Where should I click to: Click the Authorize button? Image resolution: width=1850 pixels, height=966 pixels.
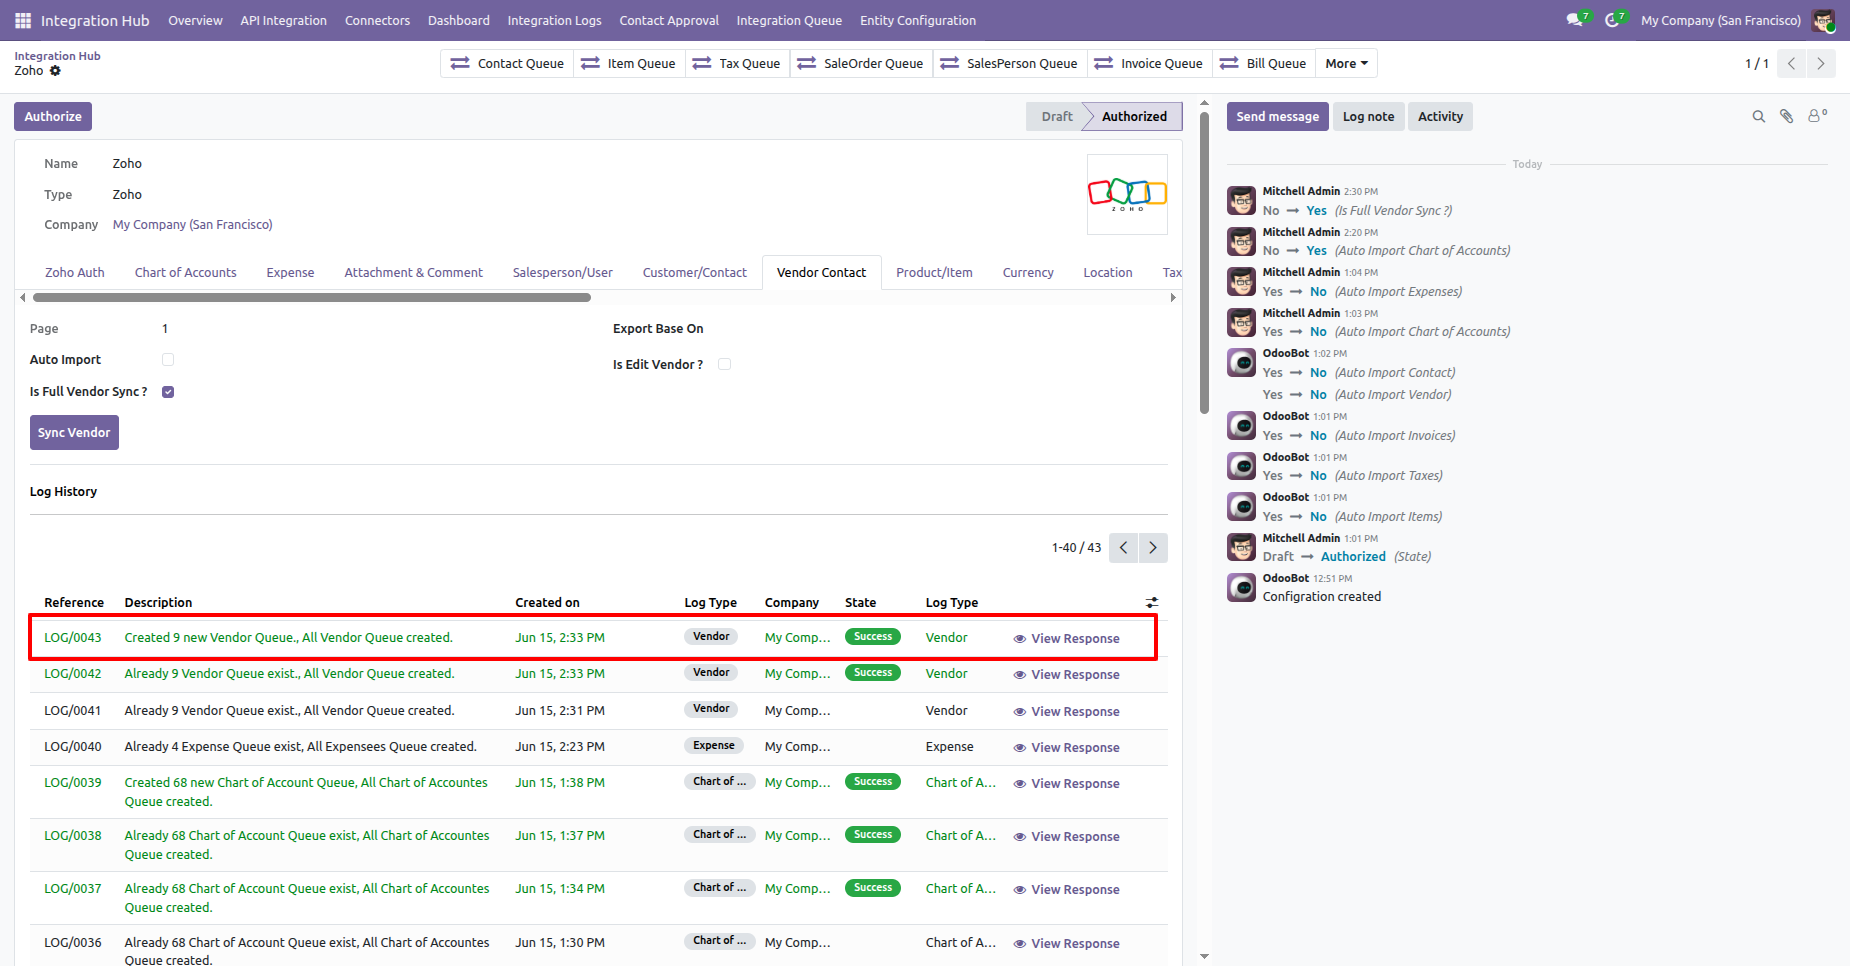click(53, 117)
